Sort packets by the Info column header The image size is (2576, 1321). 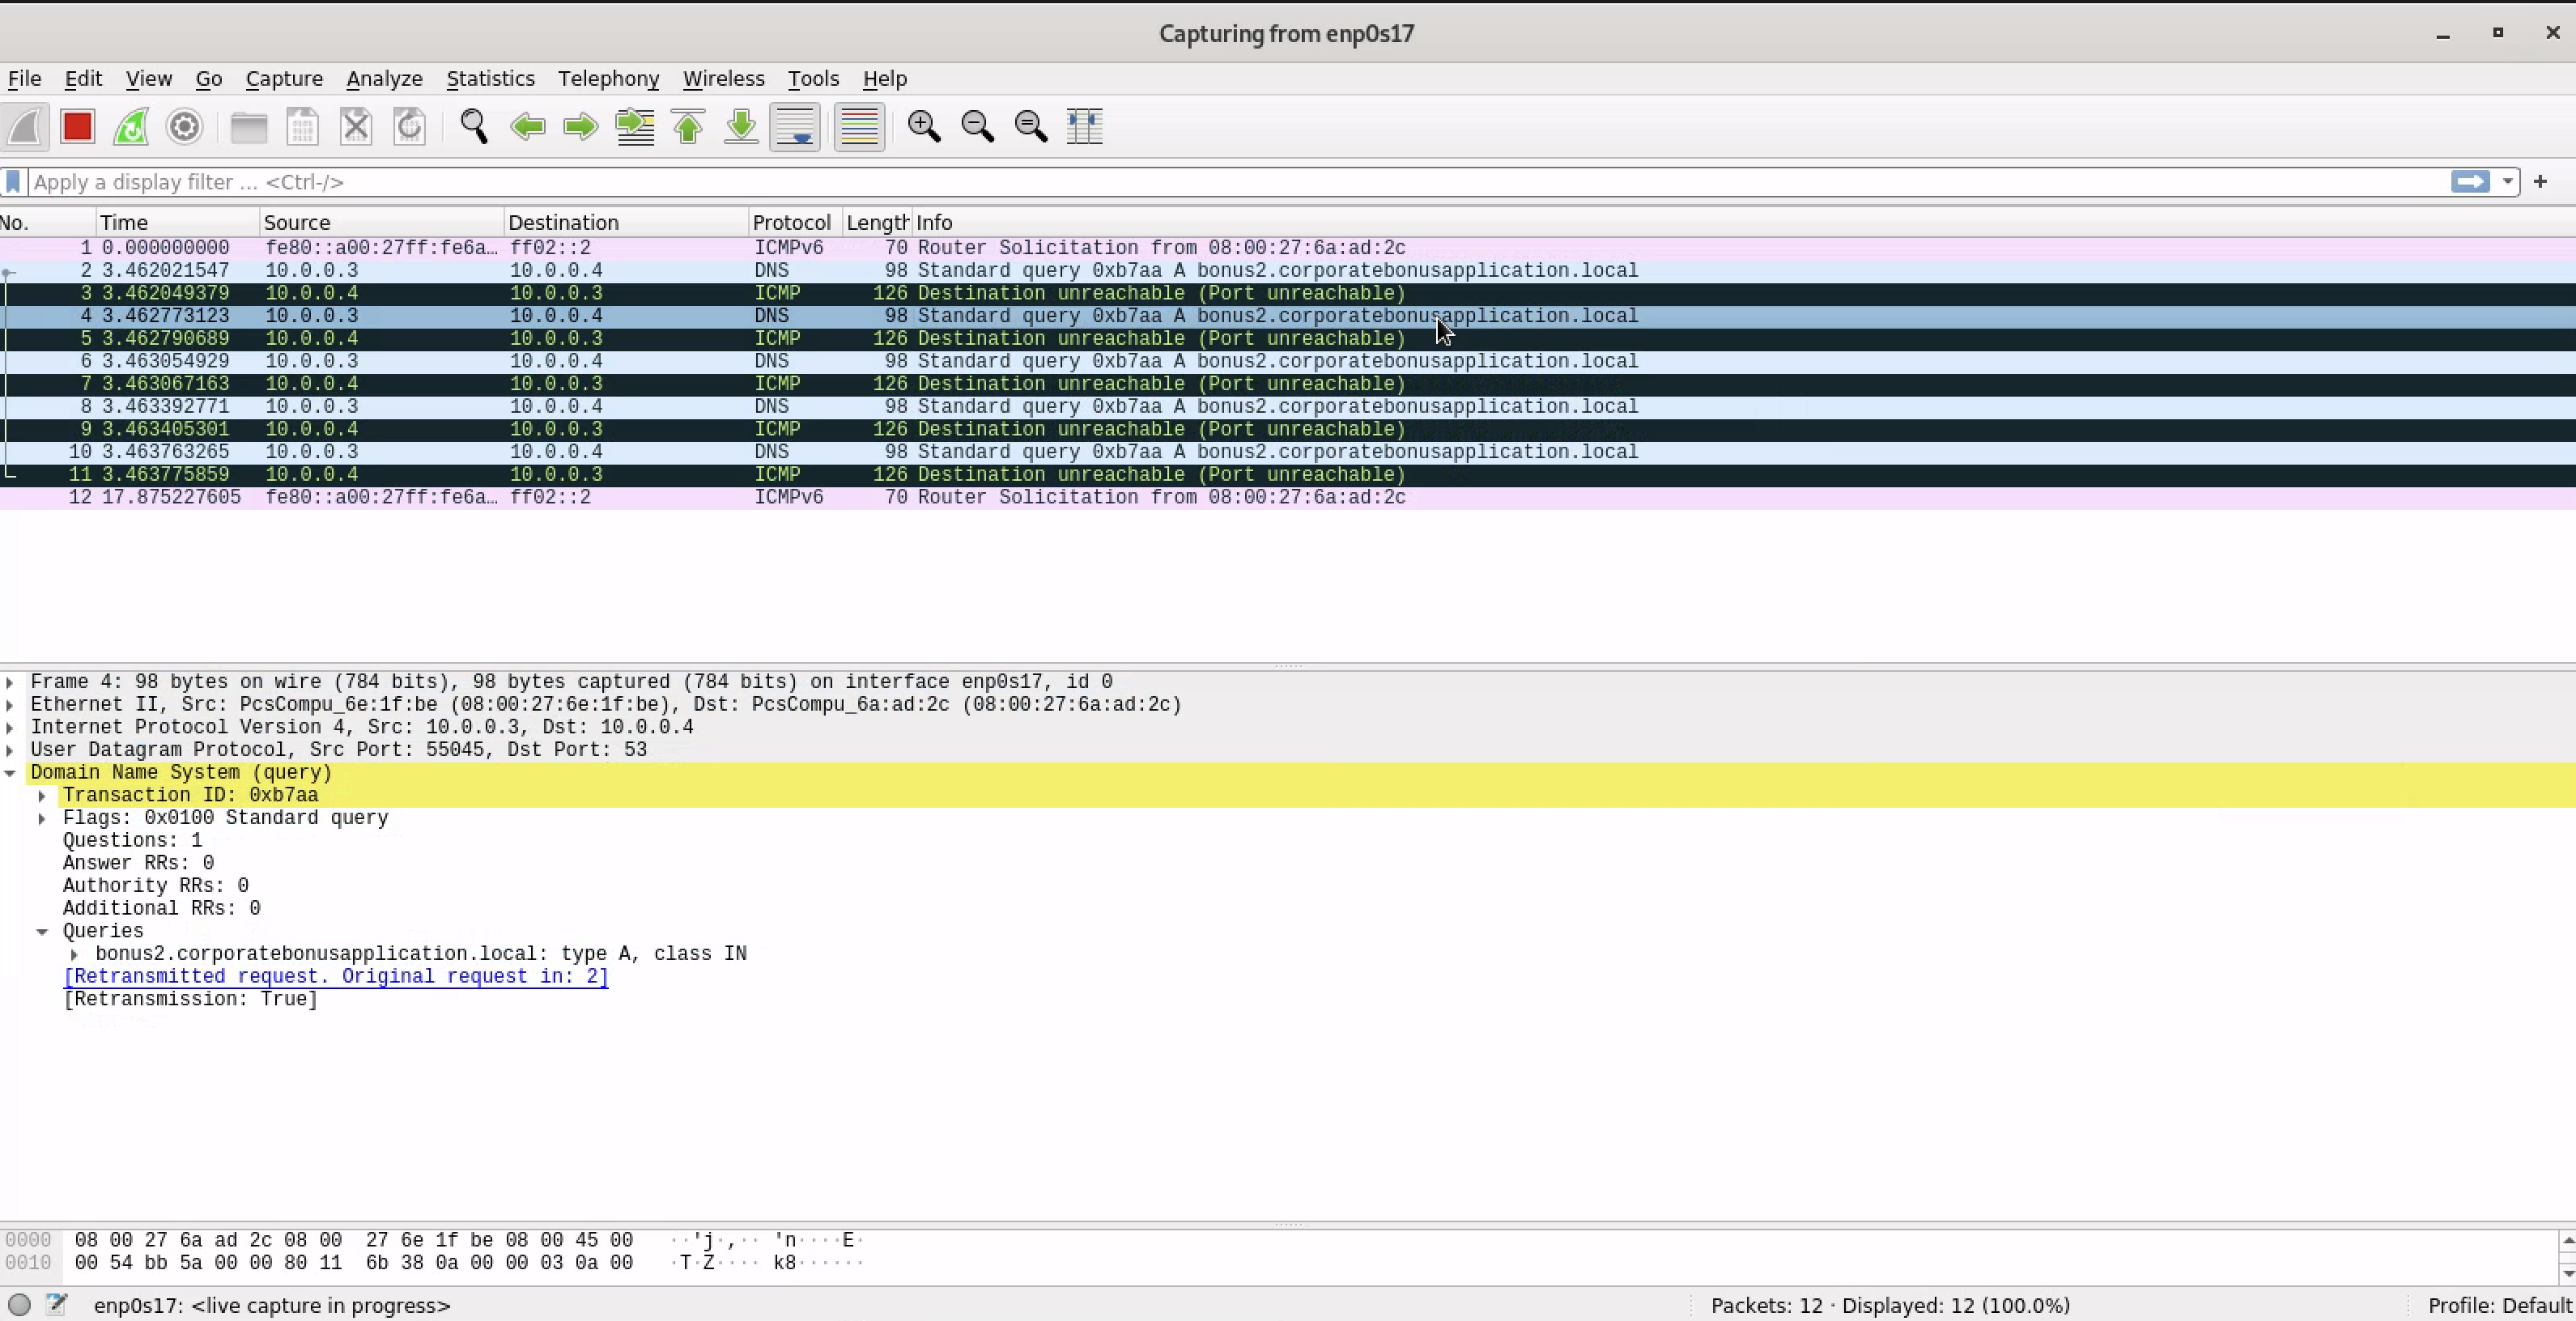(1743, 222)
